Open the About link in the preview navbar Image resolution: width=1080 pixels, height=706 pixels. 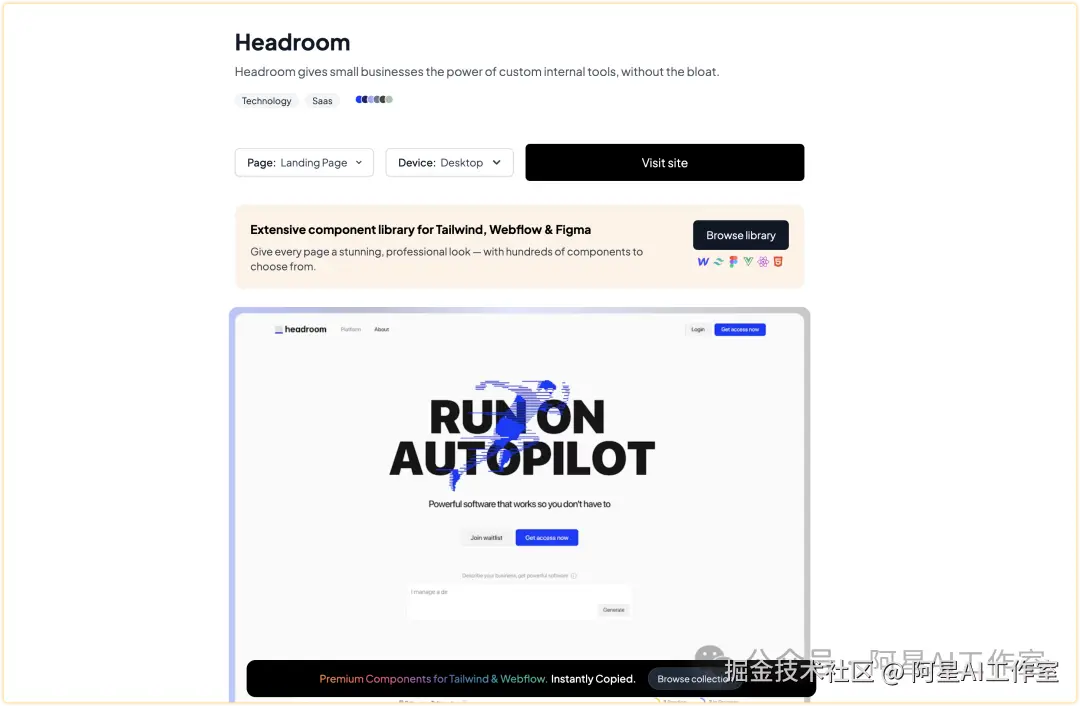click(382, 329)
